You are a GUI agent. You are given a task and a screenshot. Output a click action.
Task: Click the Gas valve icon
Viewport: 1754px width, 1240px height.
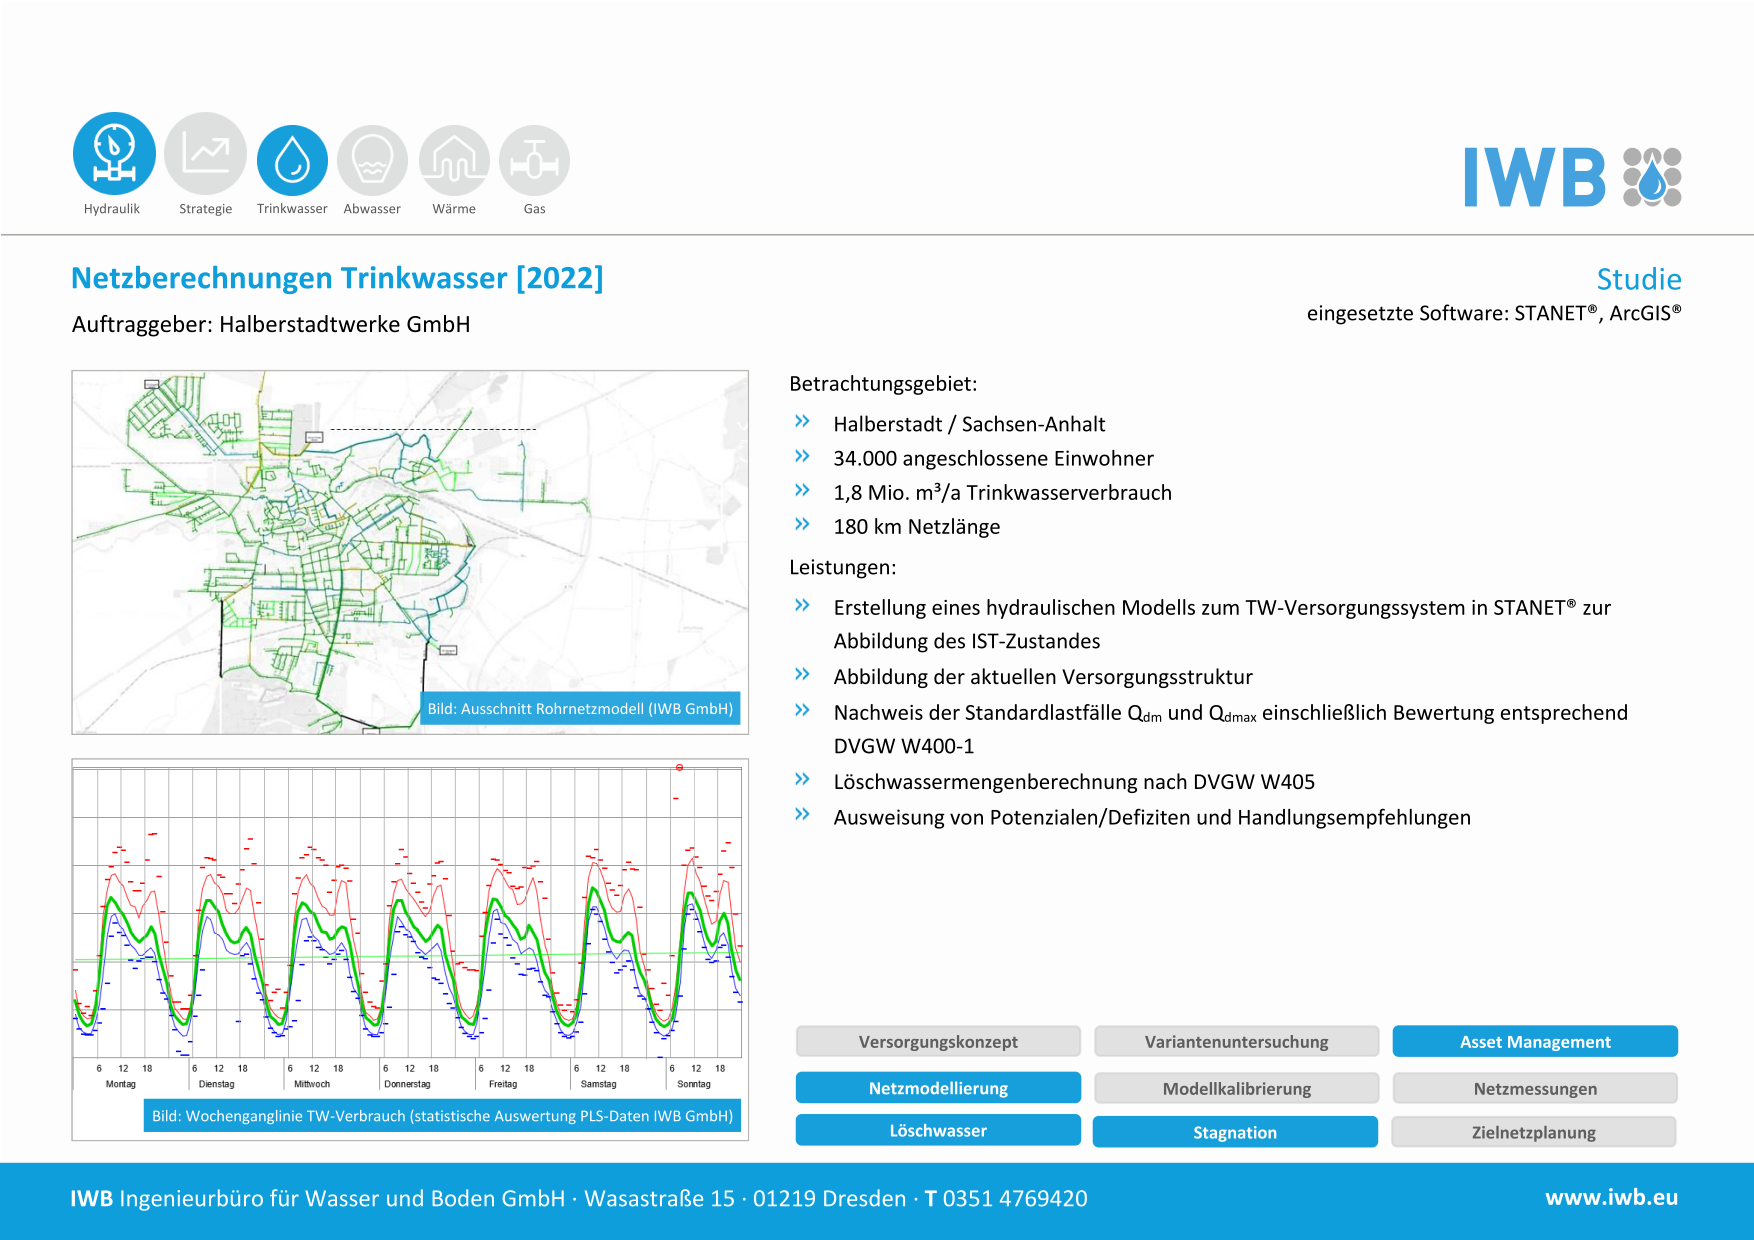[534, 160]
